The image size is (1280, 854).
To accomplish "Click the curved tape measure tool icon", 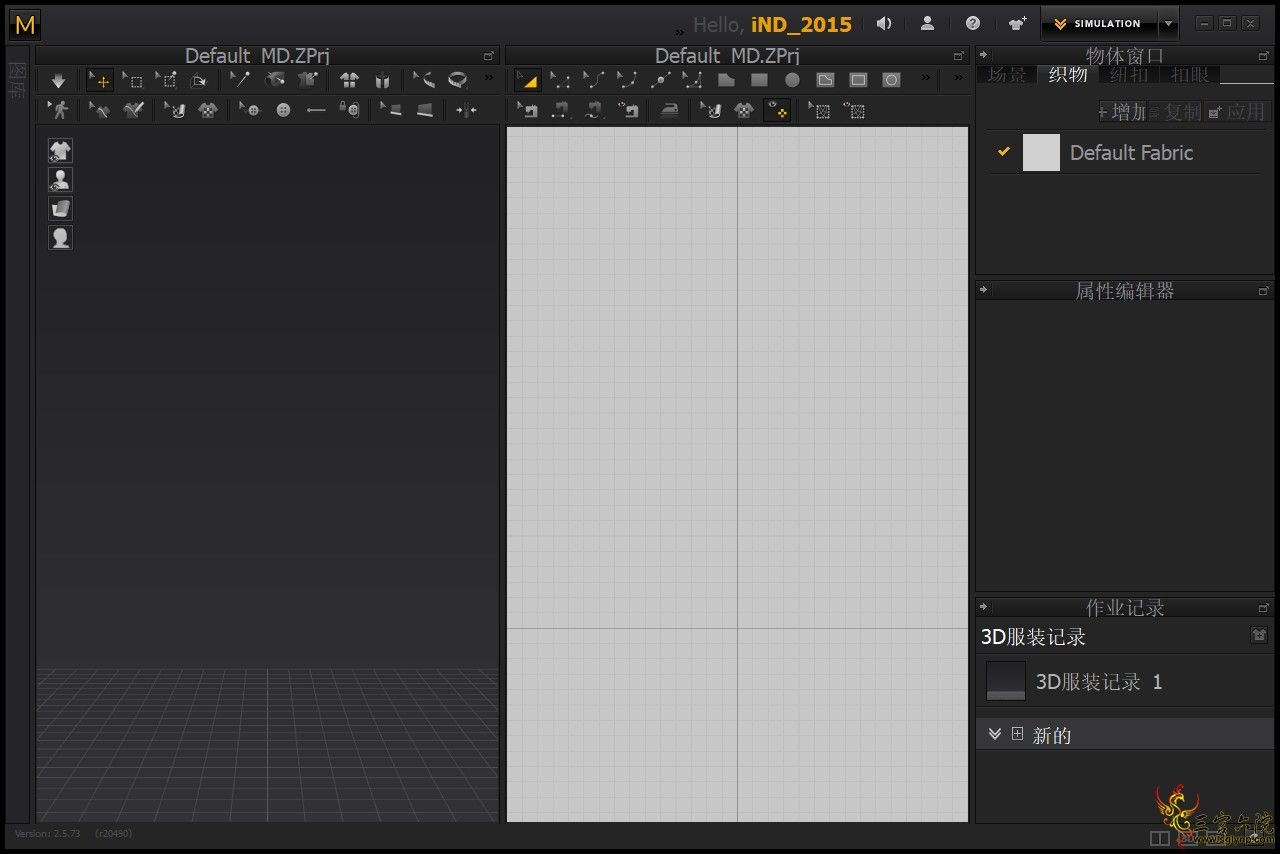I will point(424,80).
